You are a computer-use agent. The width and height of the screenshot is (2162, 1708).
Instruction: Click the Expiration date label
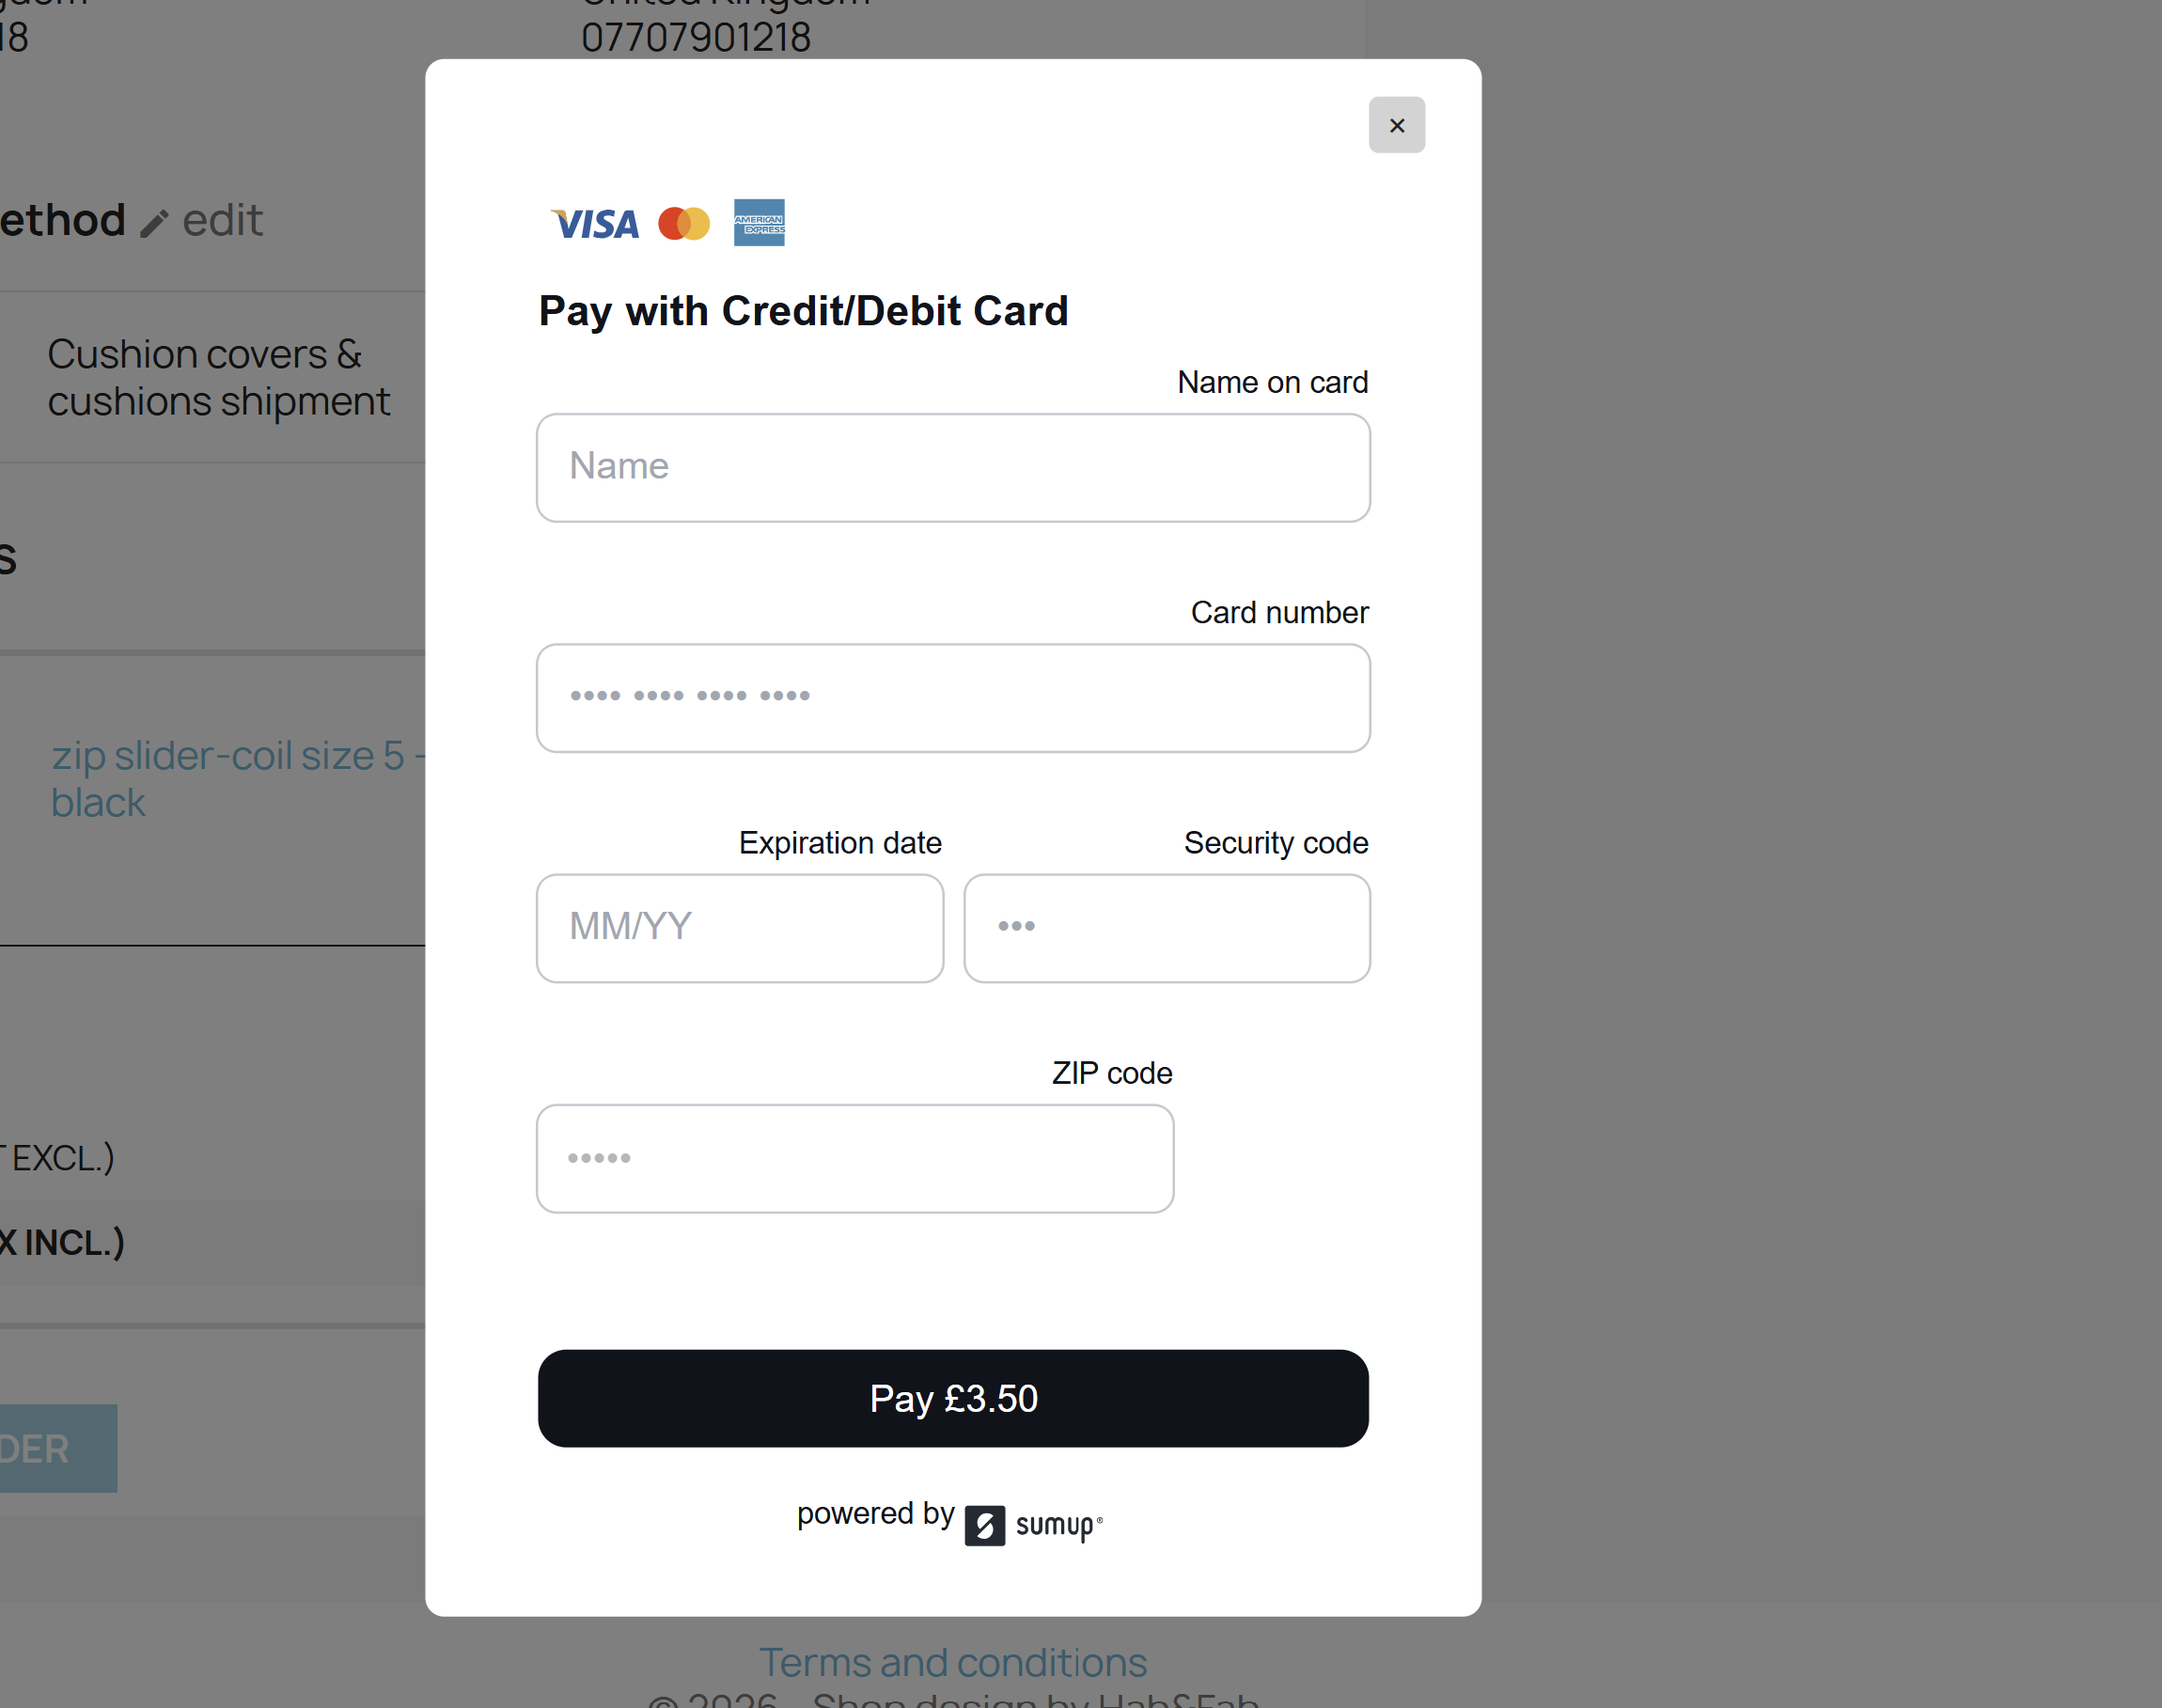[840, 842]
